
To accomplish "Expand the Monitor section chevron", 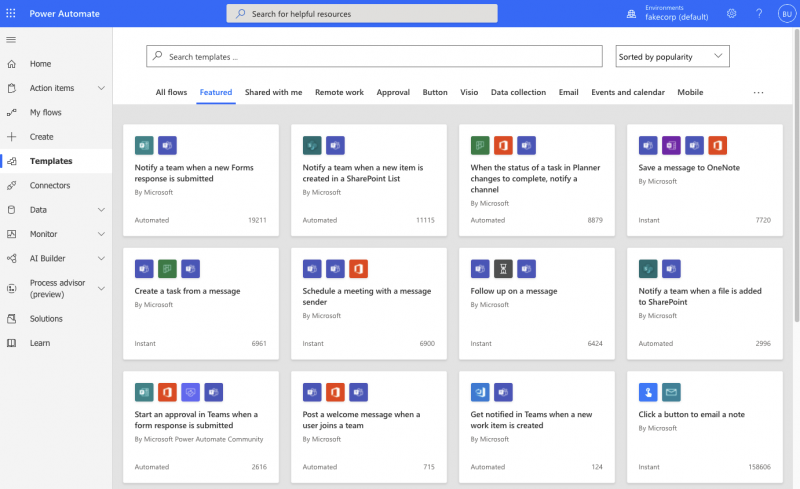I will pos(101,234).
